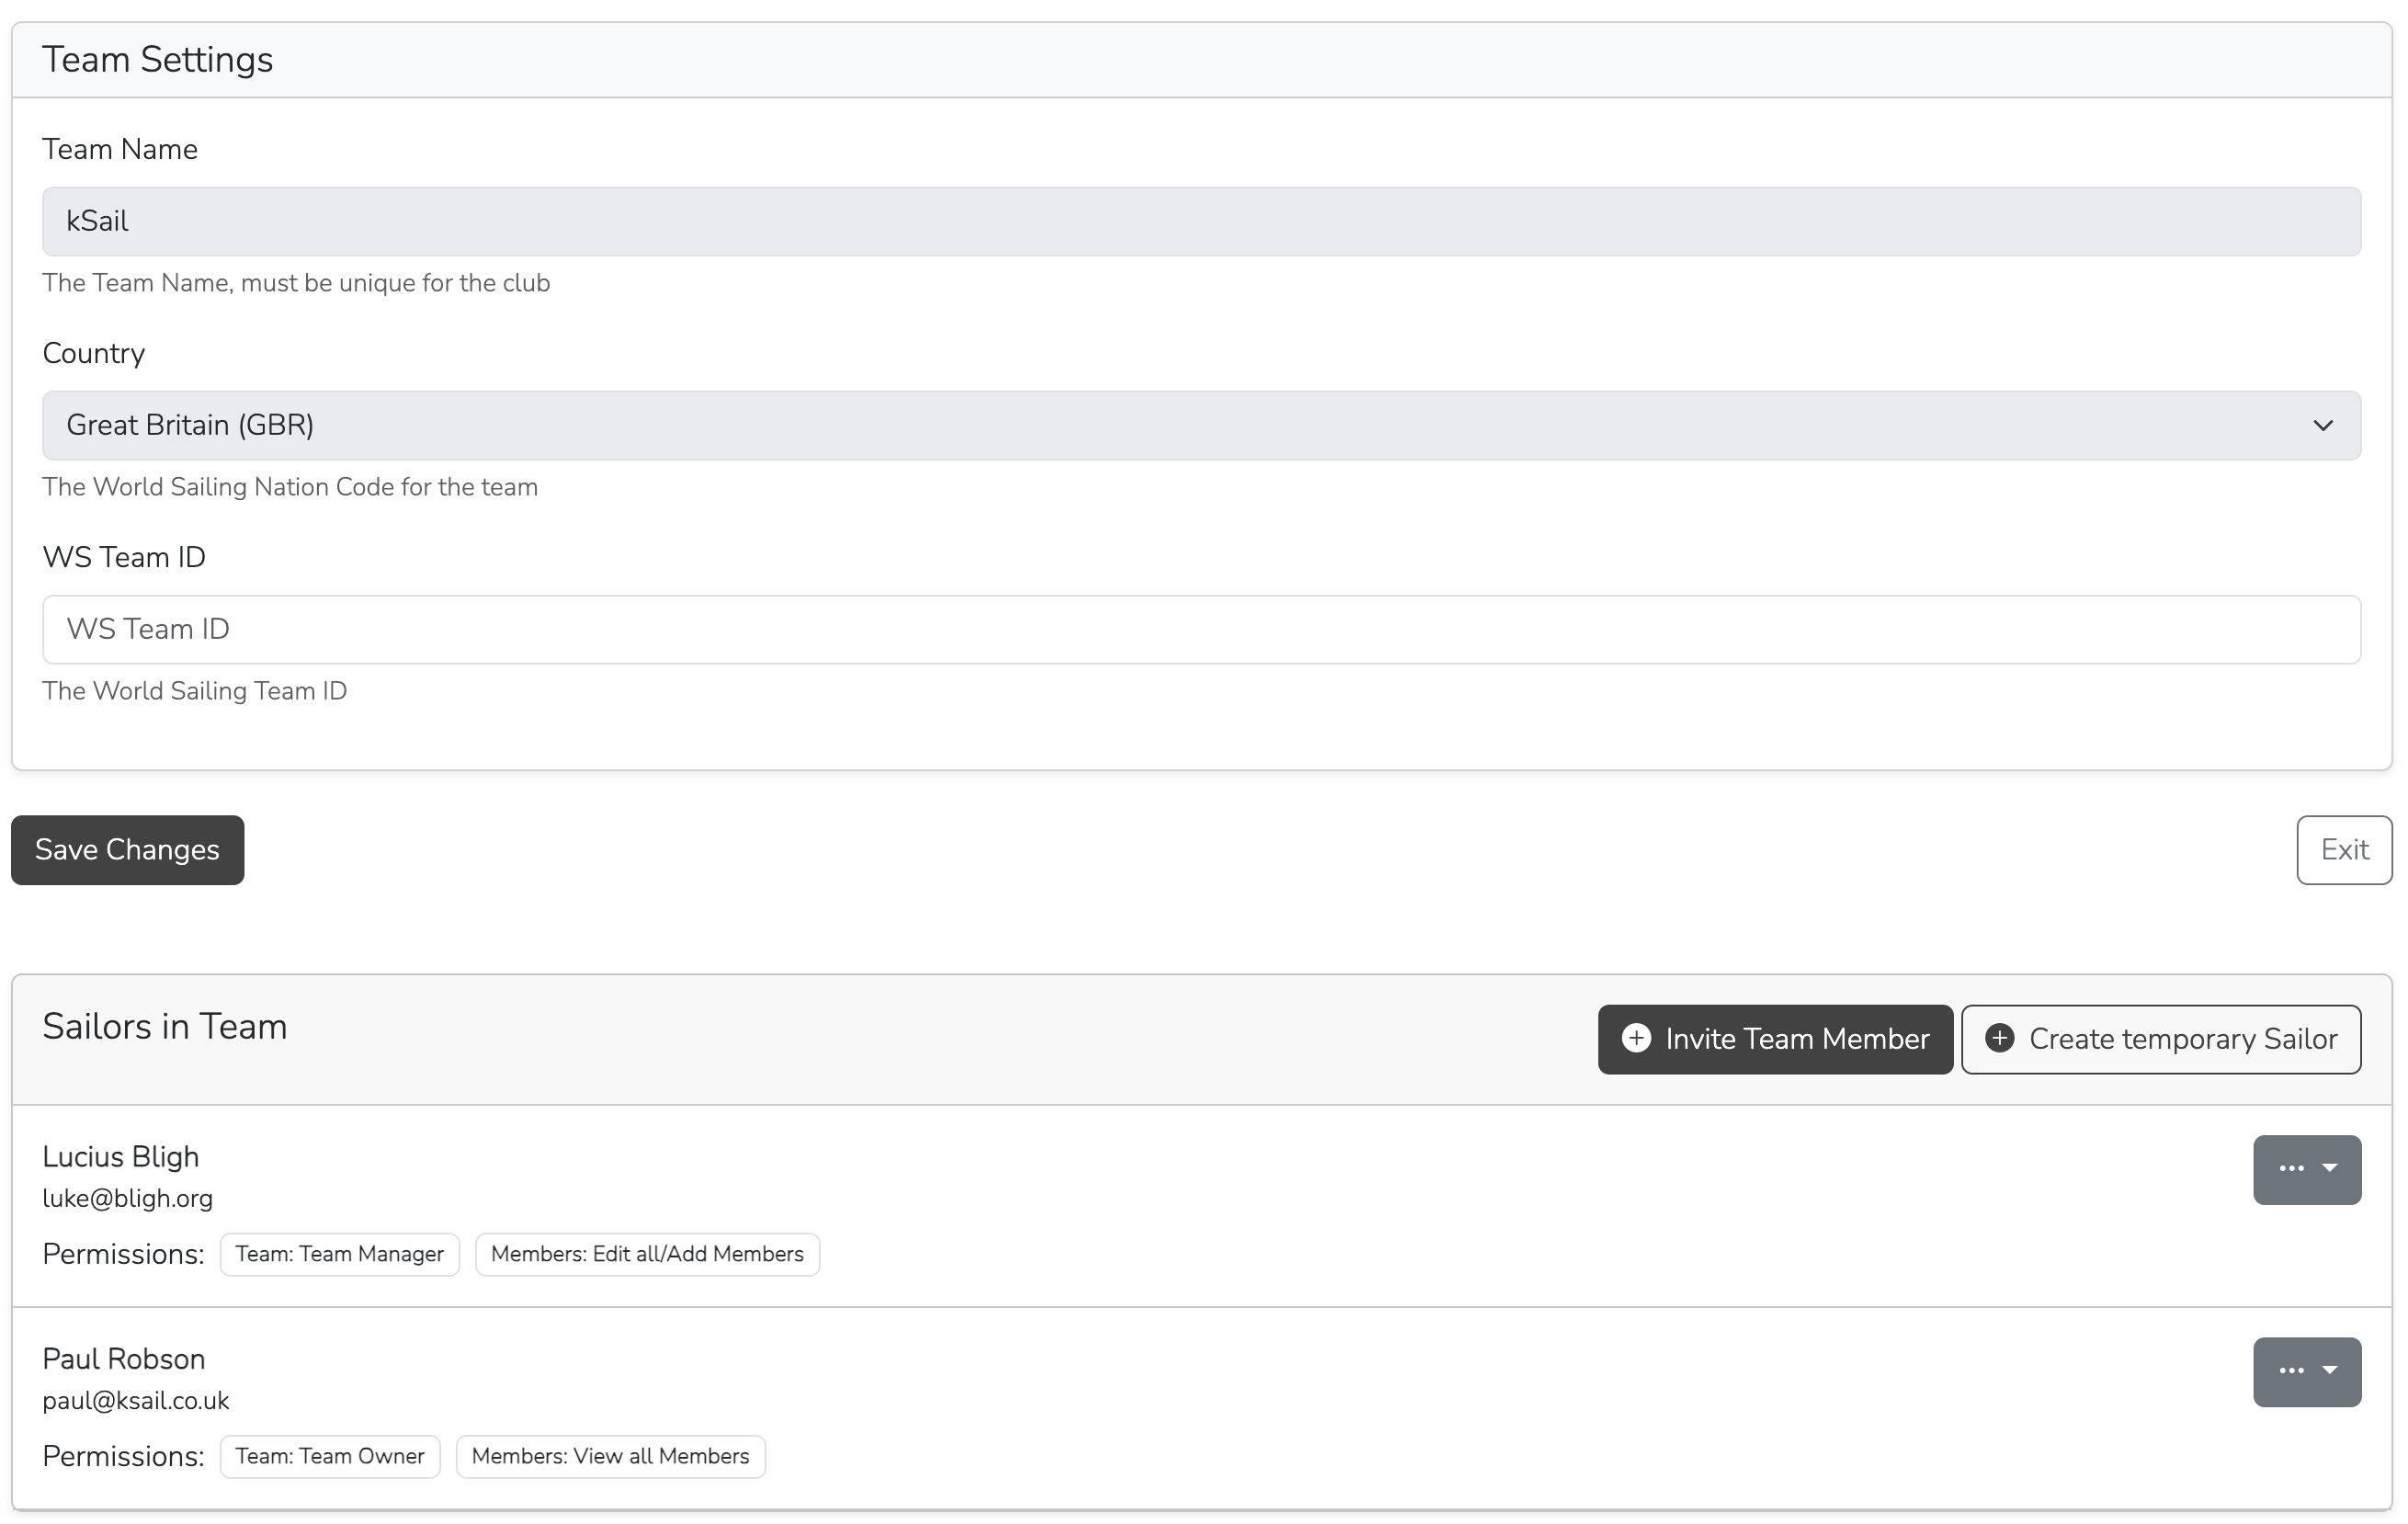The height and width of the screenshot is (1524, 2408).
Task: Select the Lucius Bligh sailor name
Action: coord(121,1157)
